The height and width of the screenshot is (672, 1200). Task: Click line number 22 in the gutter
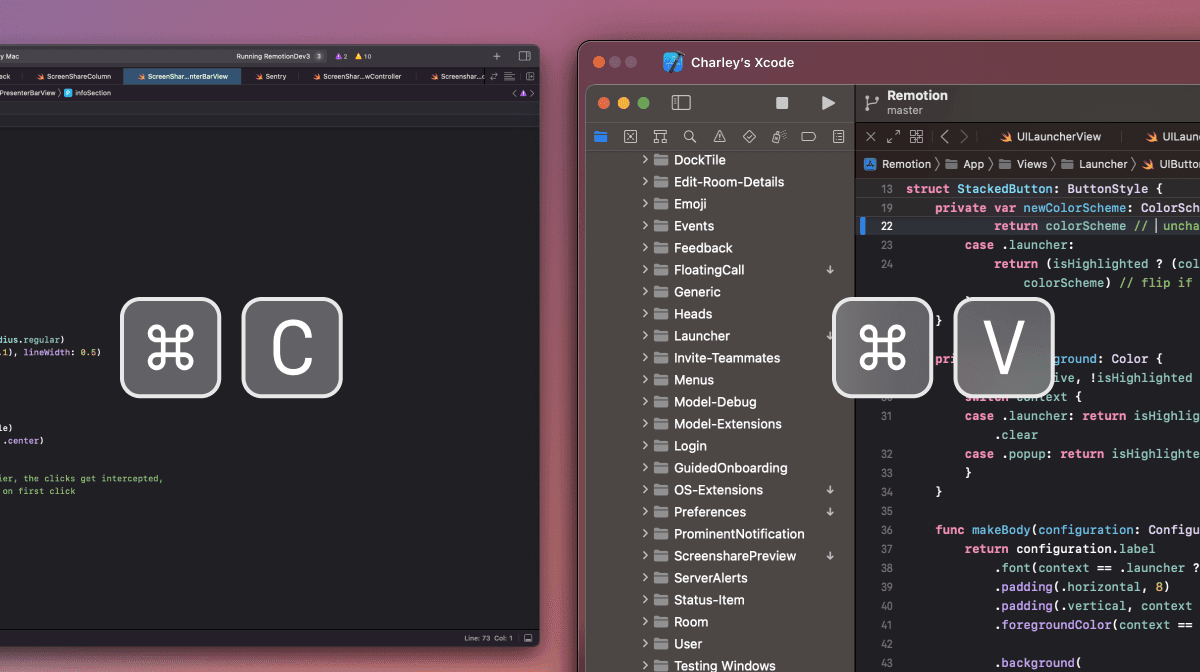coord(886,226)
